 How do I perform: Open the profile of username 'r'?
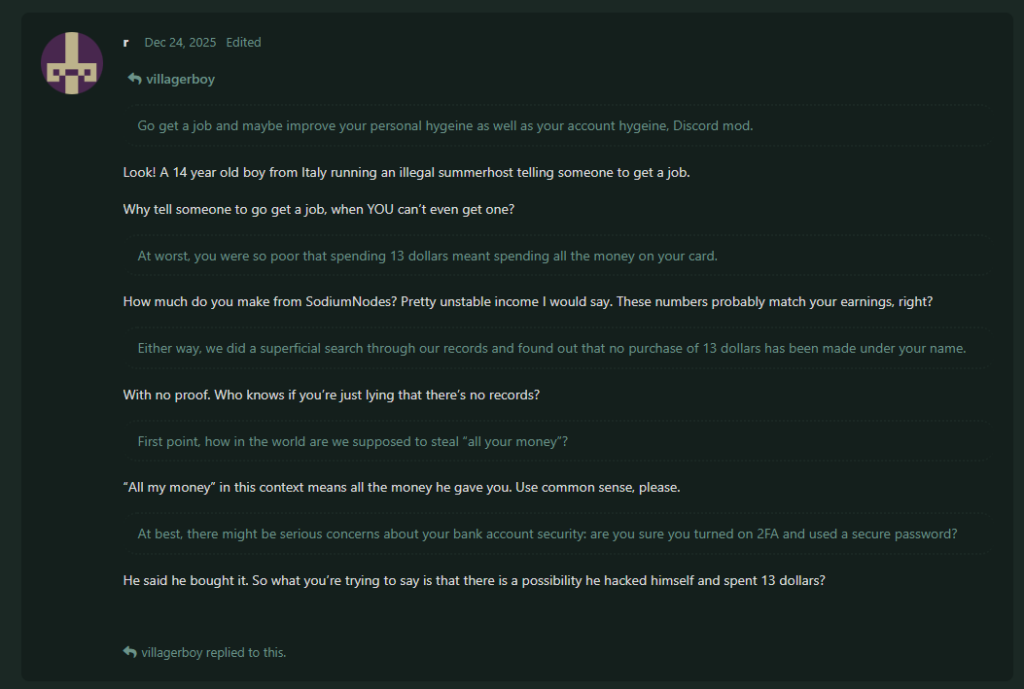click(126, 42)
